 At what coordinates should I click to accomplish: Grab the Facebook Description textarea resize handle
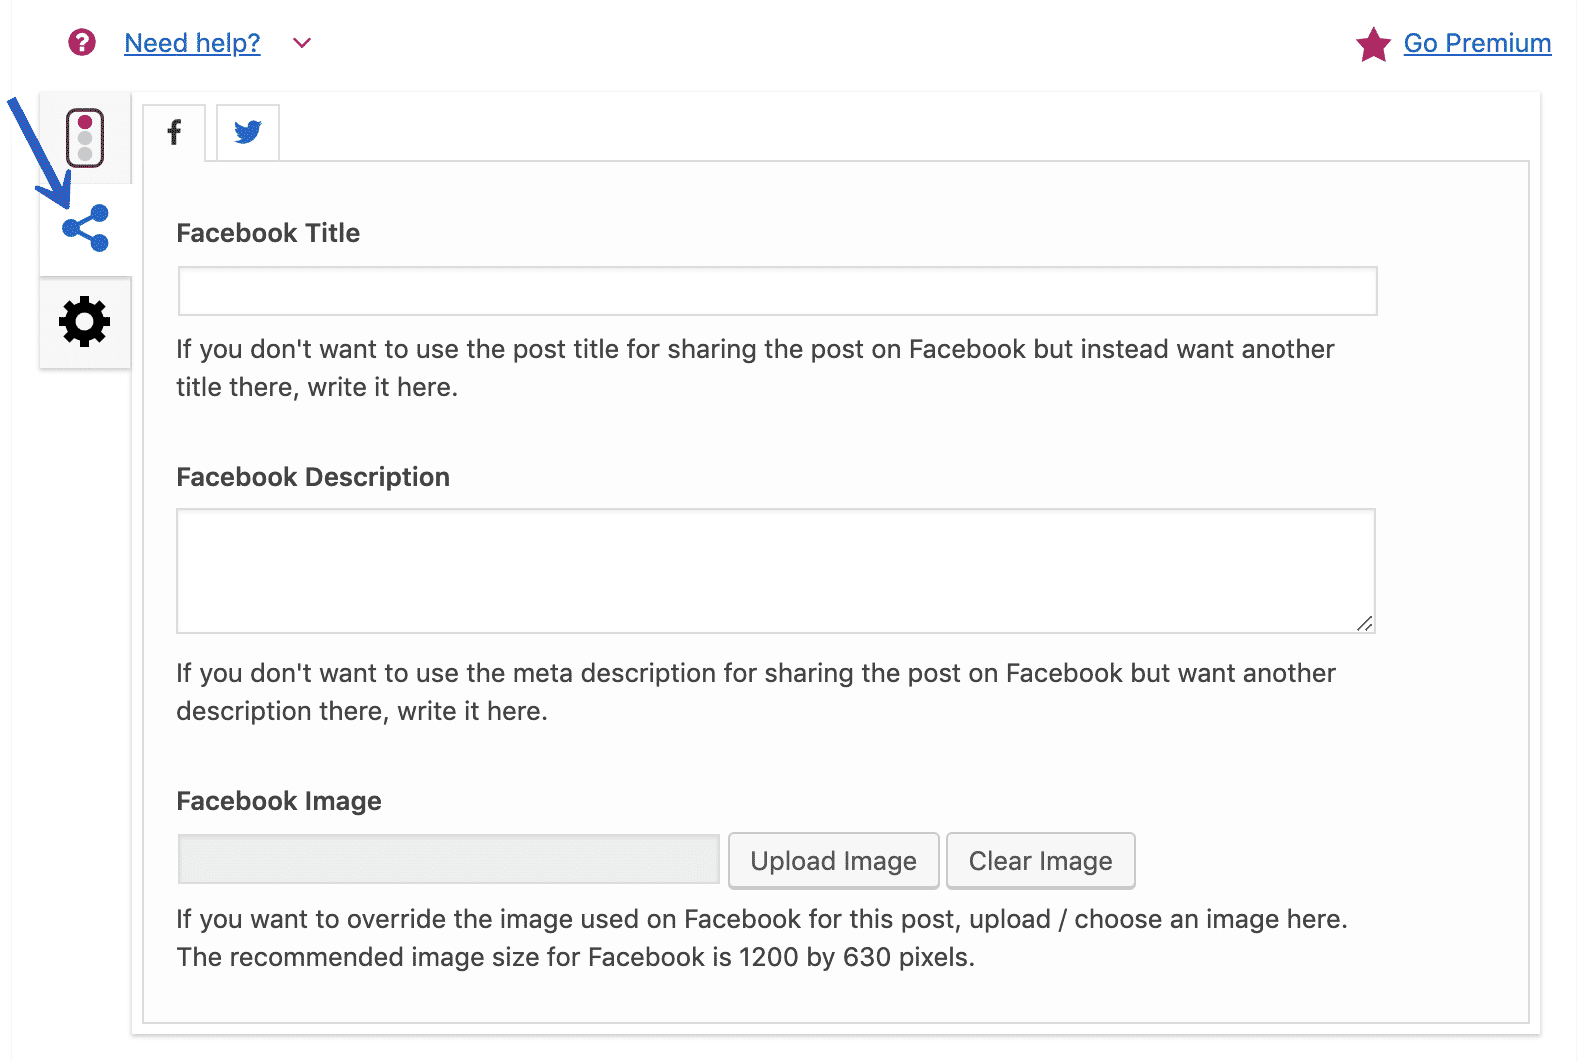click(1365, 623)
